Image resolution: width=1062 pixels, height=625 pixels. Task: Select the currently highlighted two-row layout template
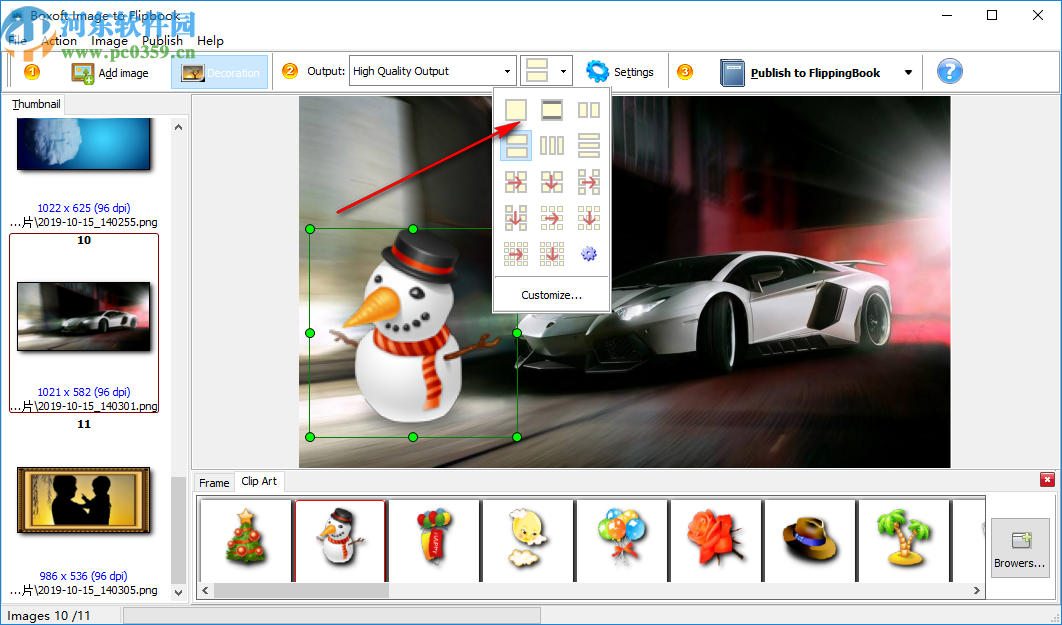click(515, 146)
